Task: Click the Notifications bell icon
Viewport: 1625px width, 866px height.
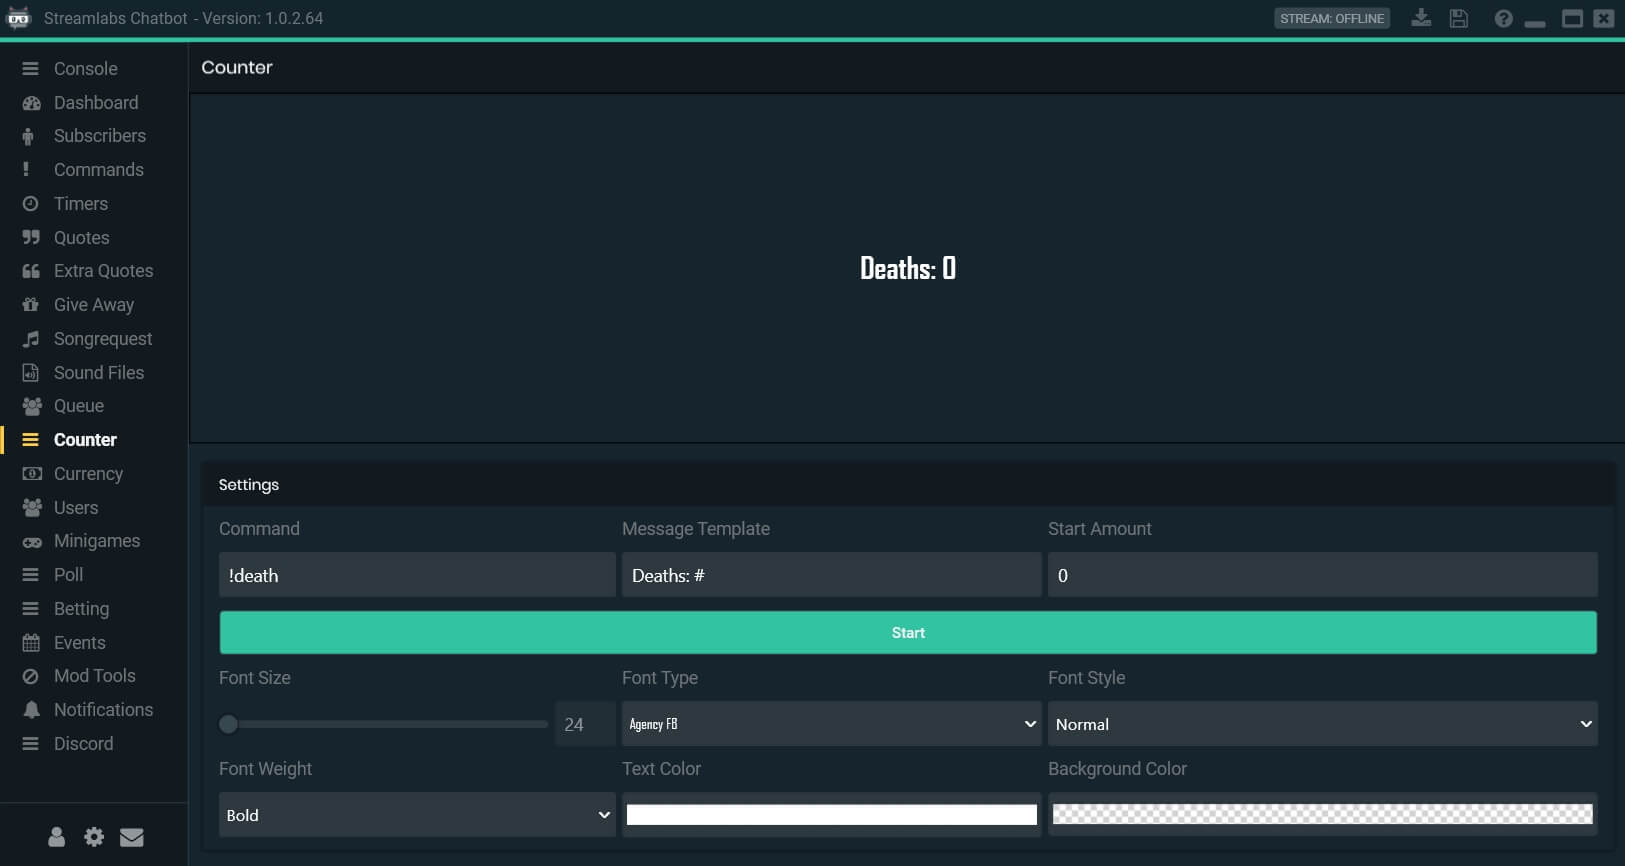Action: pos(31,710)
